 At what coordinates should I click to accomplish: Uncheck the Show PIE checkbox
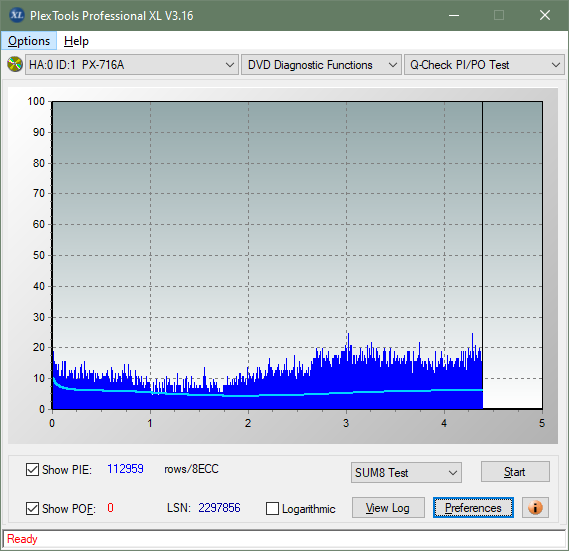32,469
